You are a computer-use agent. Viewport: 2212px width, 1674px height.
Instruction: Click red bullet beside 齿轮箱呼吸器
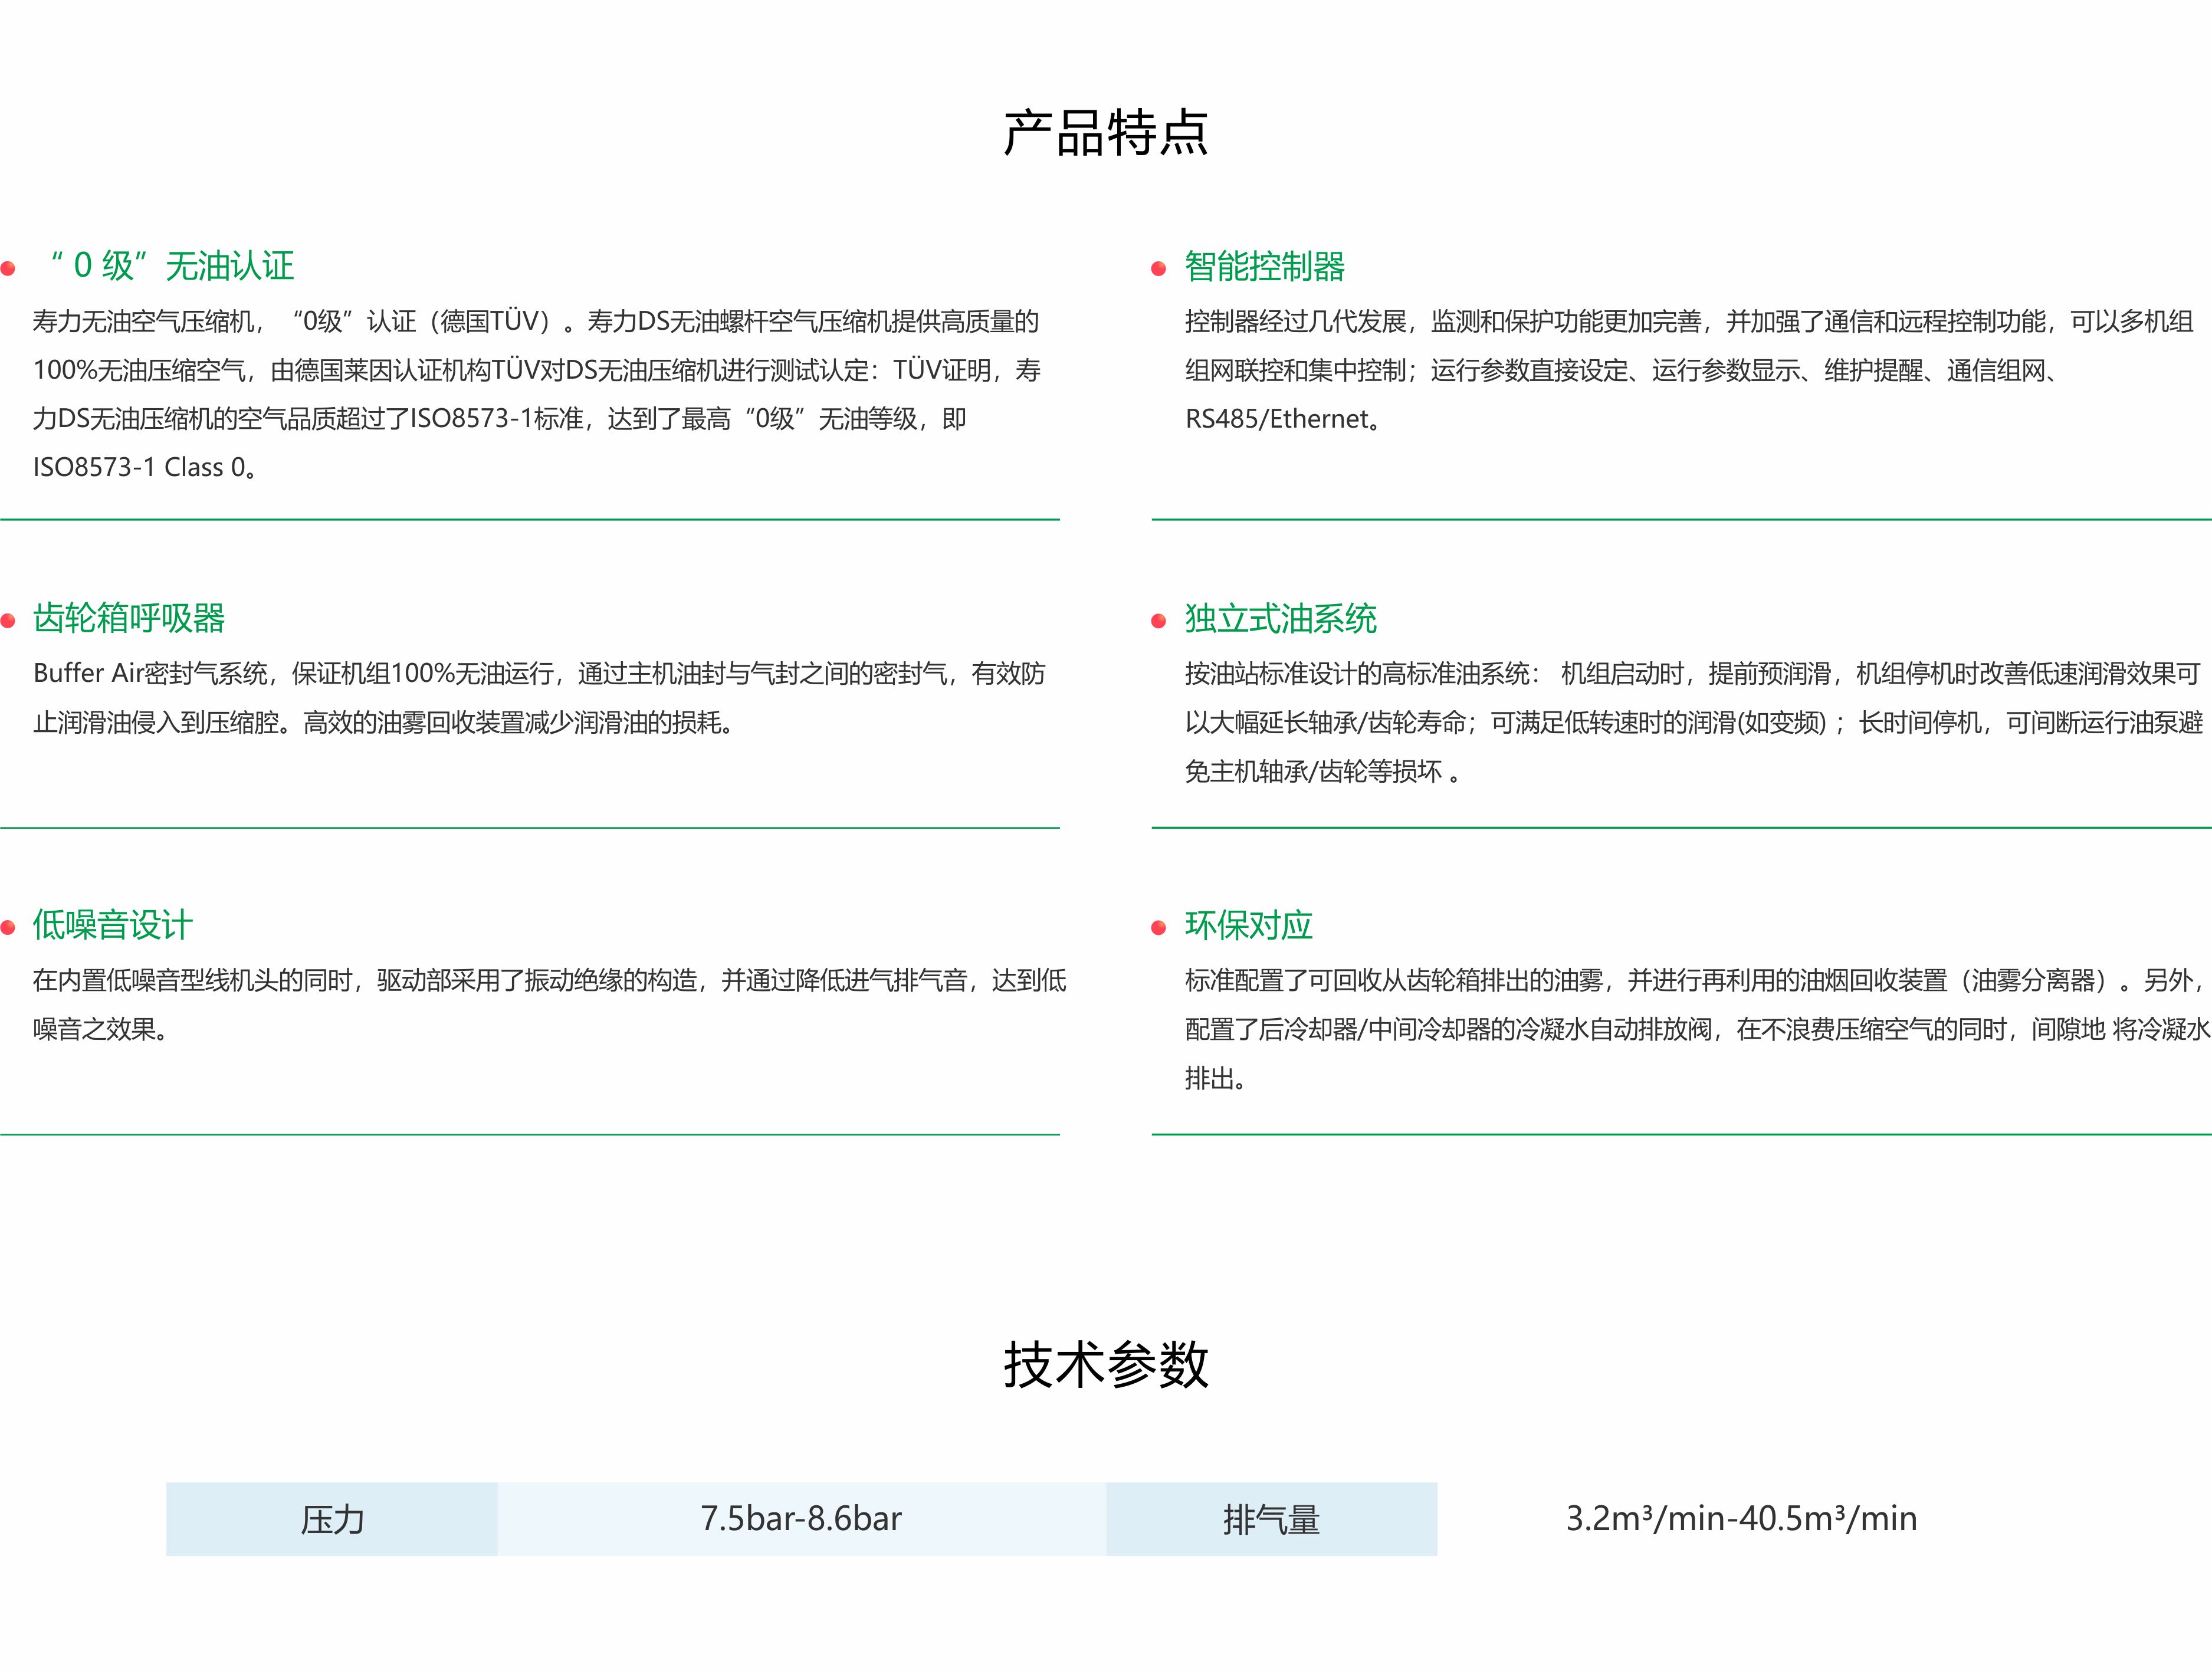[8, 621]
